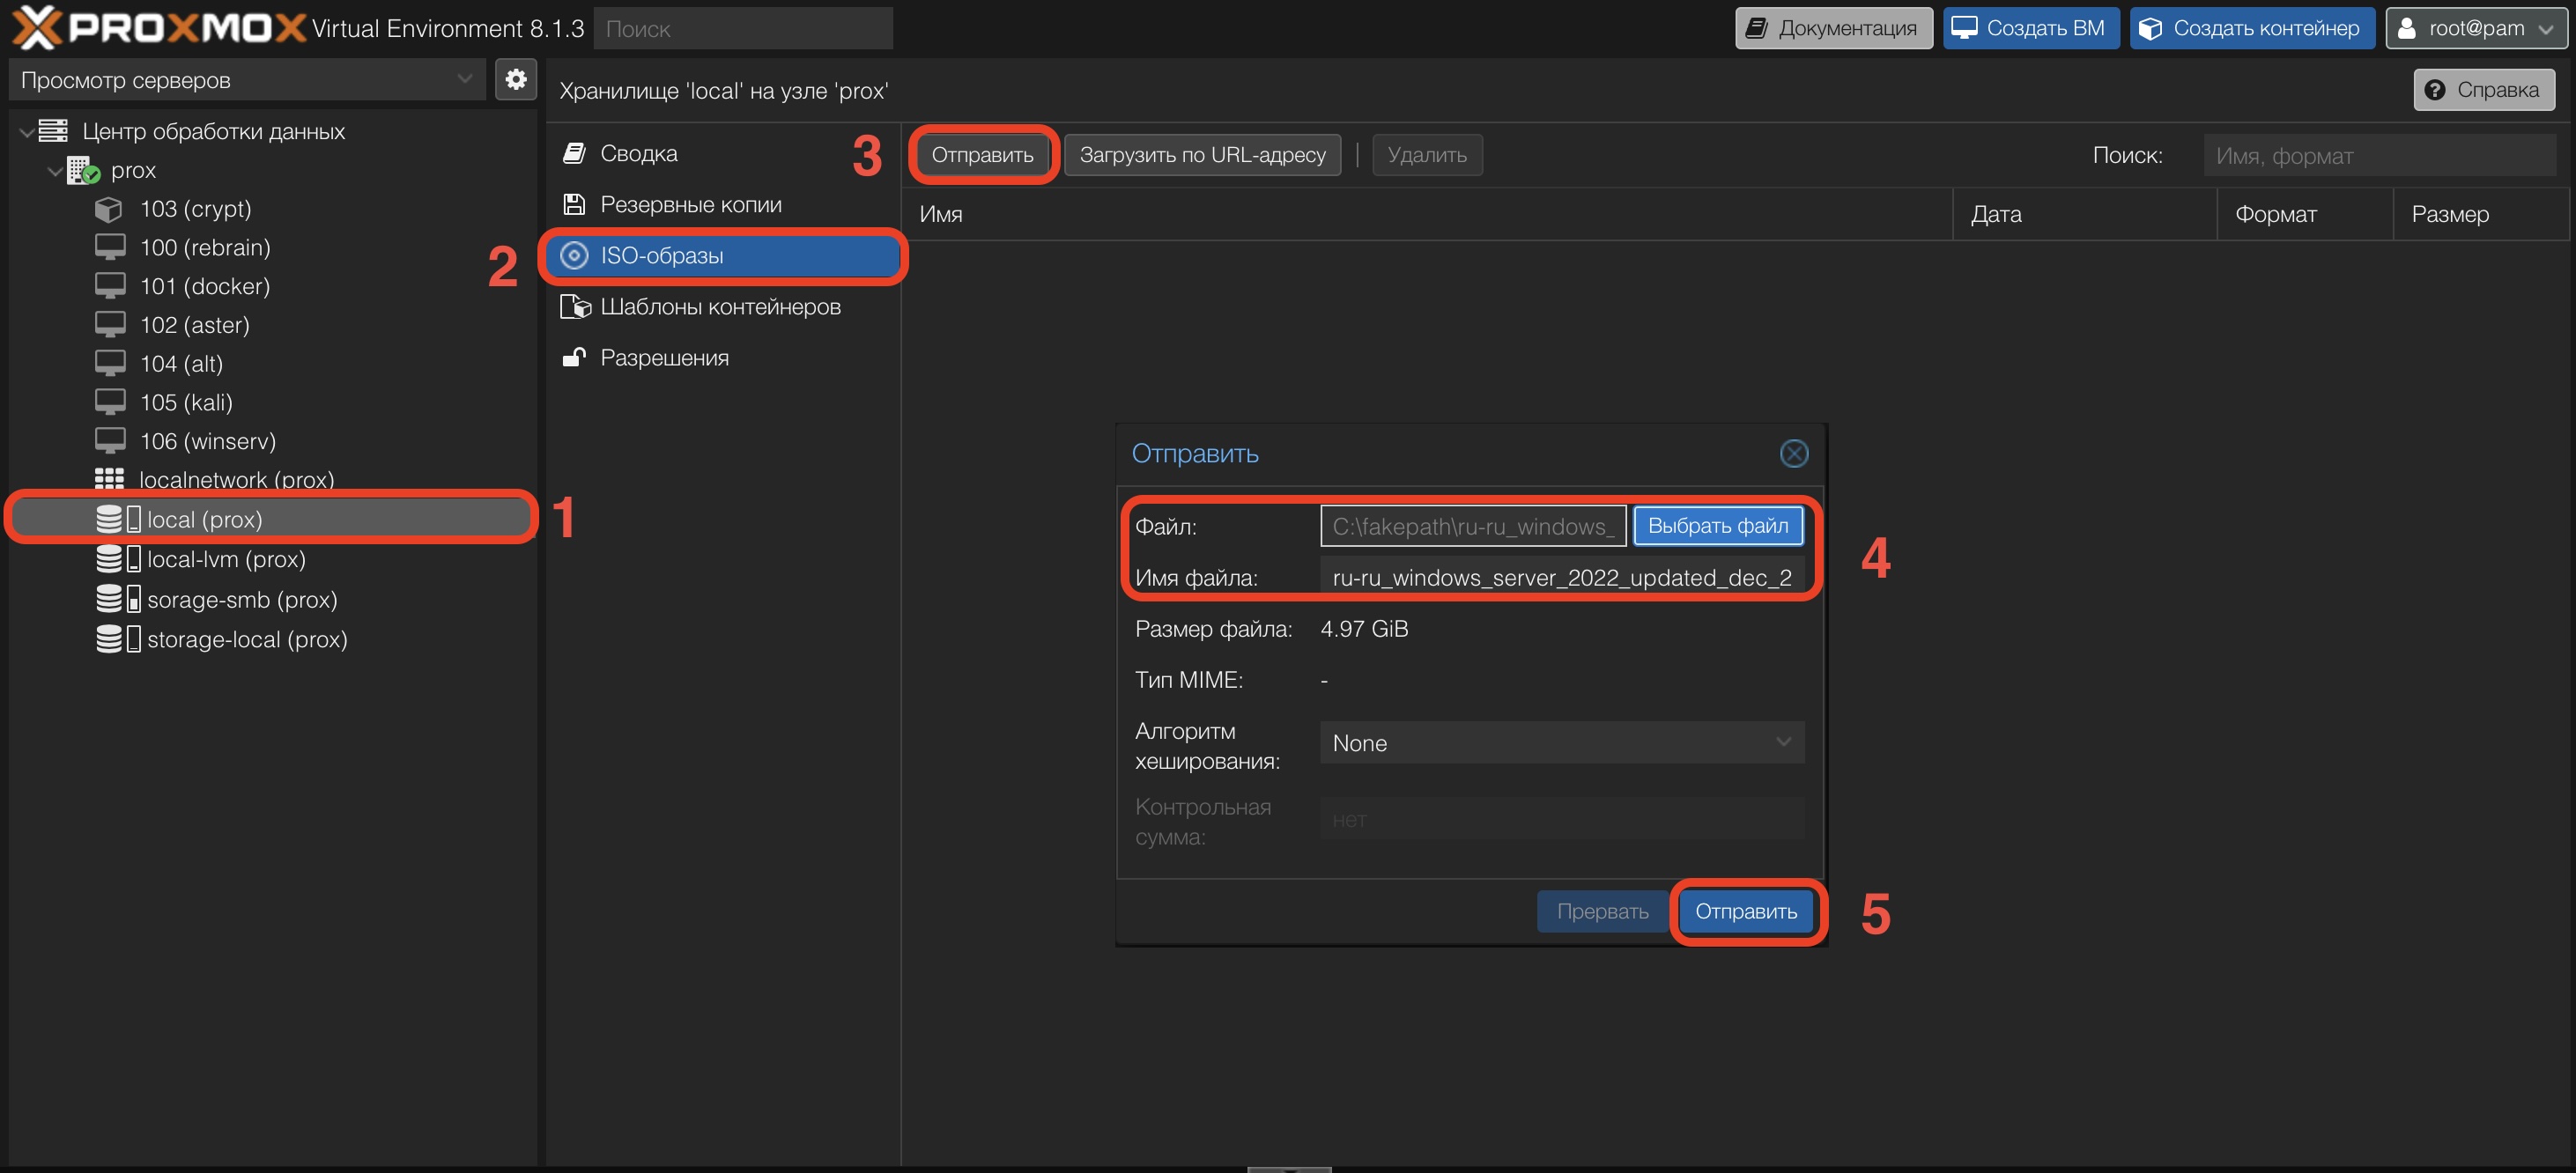Click the grid icon for localnetwork (prox)
2576x1173 pixels.
(x=109, y=479)
